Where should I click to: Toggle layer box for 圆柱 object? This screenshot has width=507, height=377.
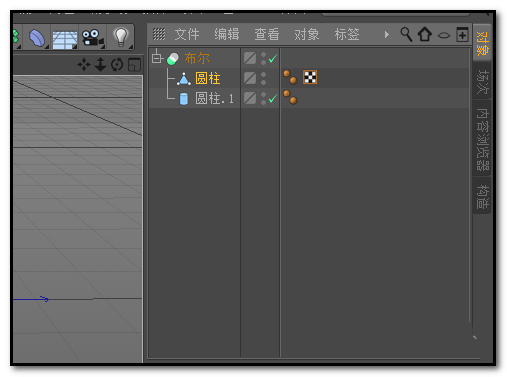(x=250, y=78)
